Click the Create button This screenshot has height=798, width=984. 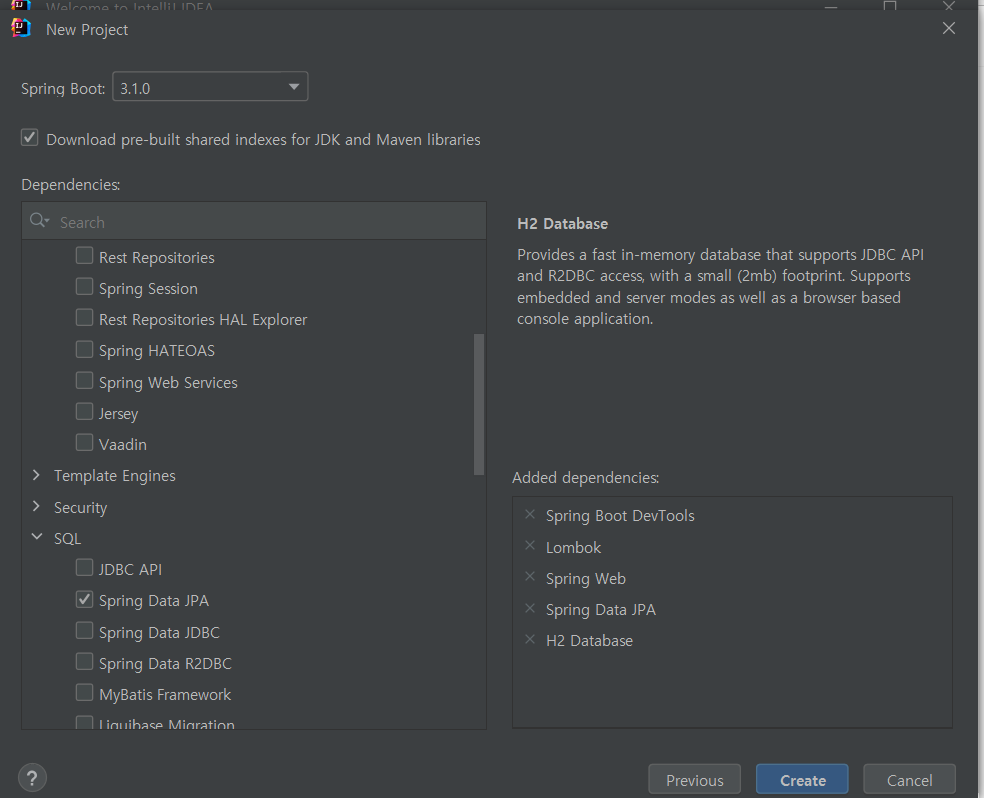pos(802,780)
